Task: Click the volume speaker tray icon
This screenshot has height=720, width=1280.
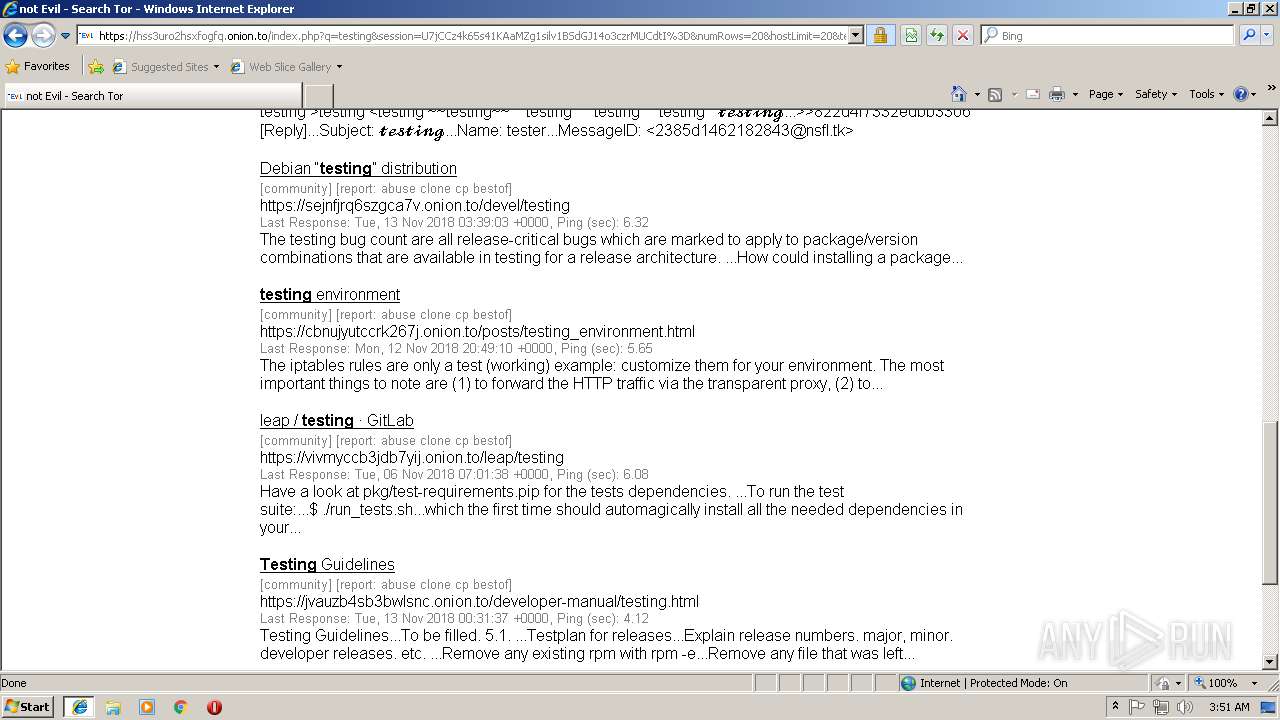Action: pos(1185,707)
